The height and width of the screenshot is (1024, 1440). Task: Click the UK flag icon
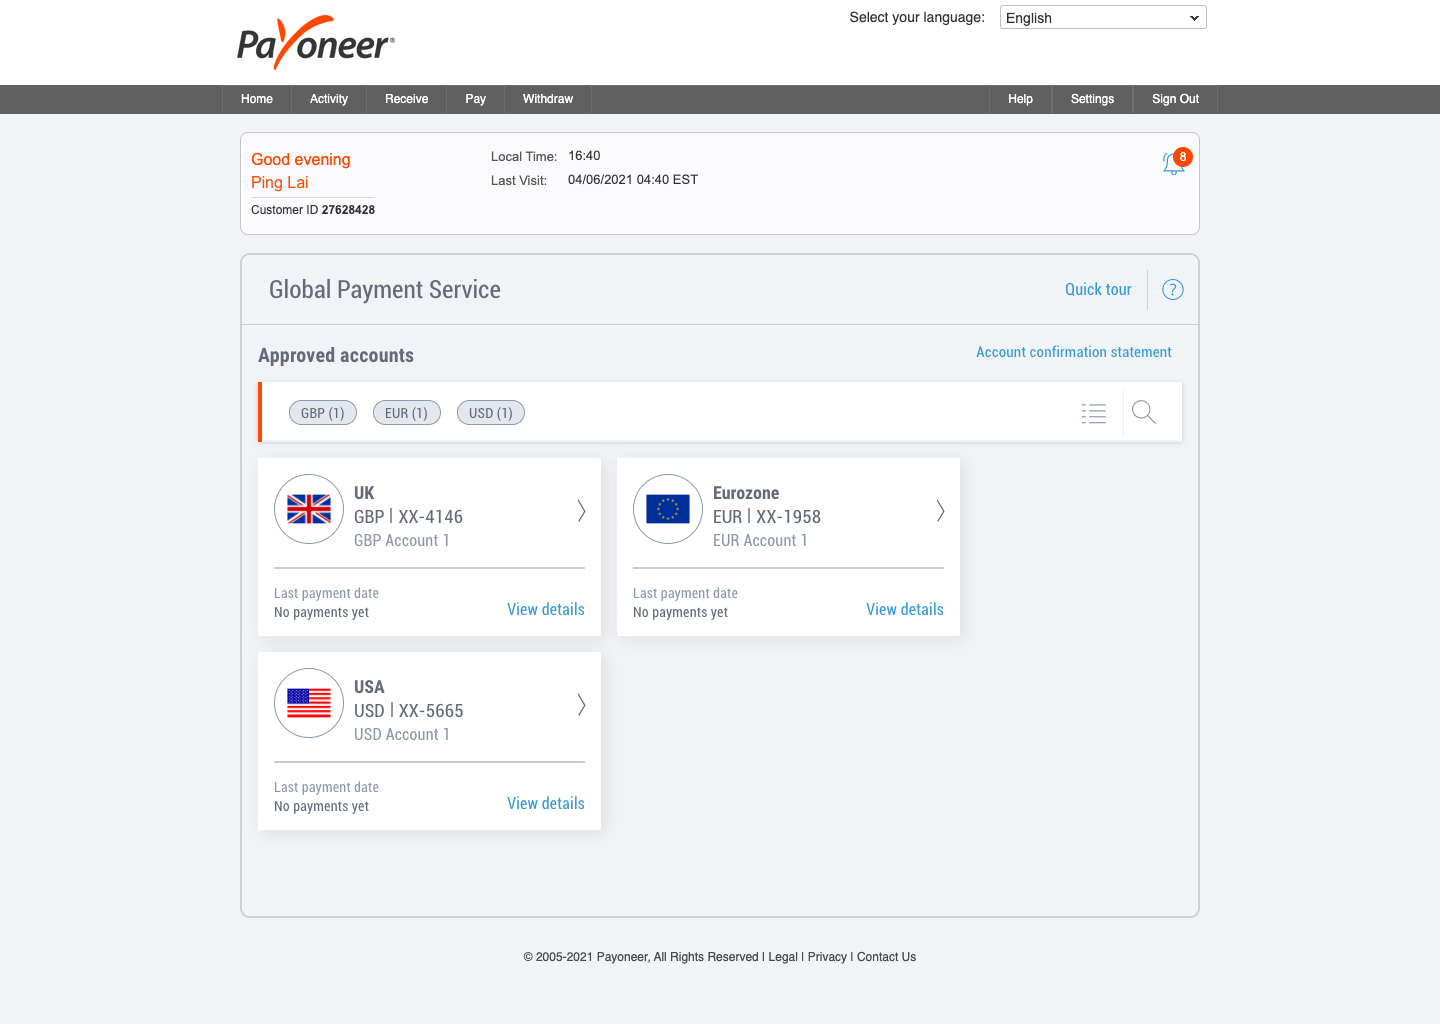309,509
